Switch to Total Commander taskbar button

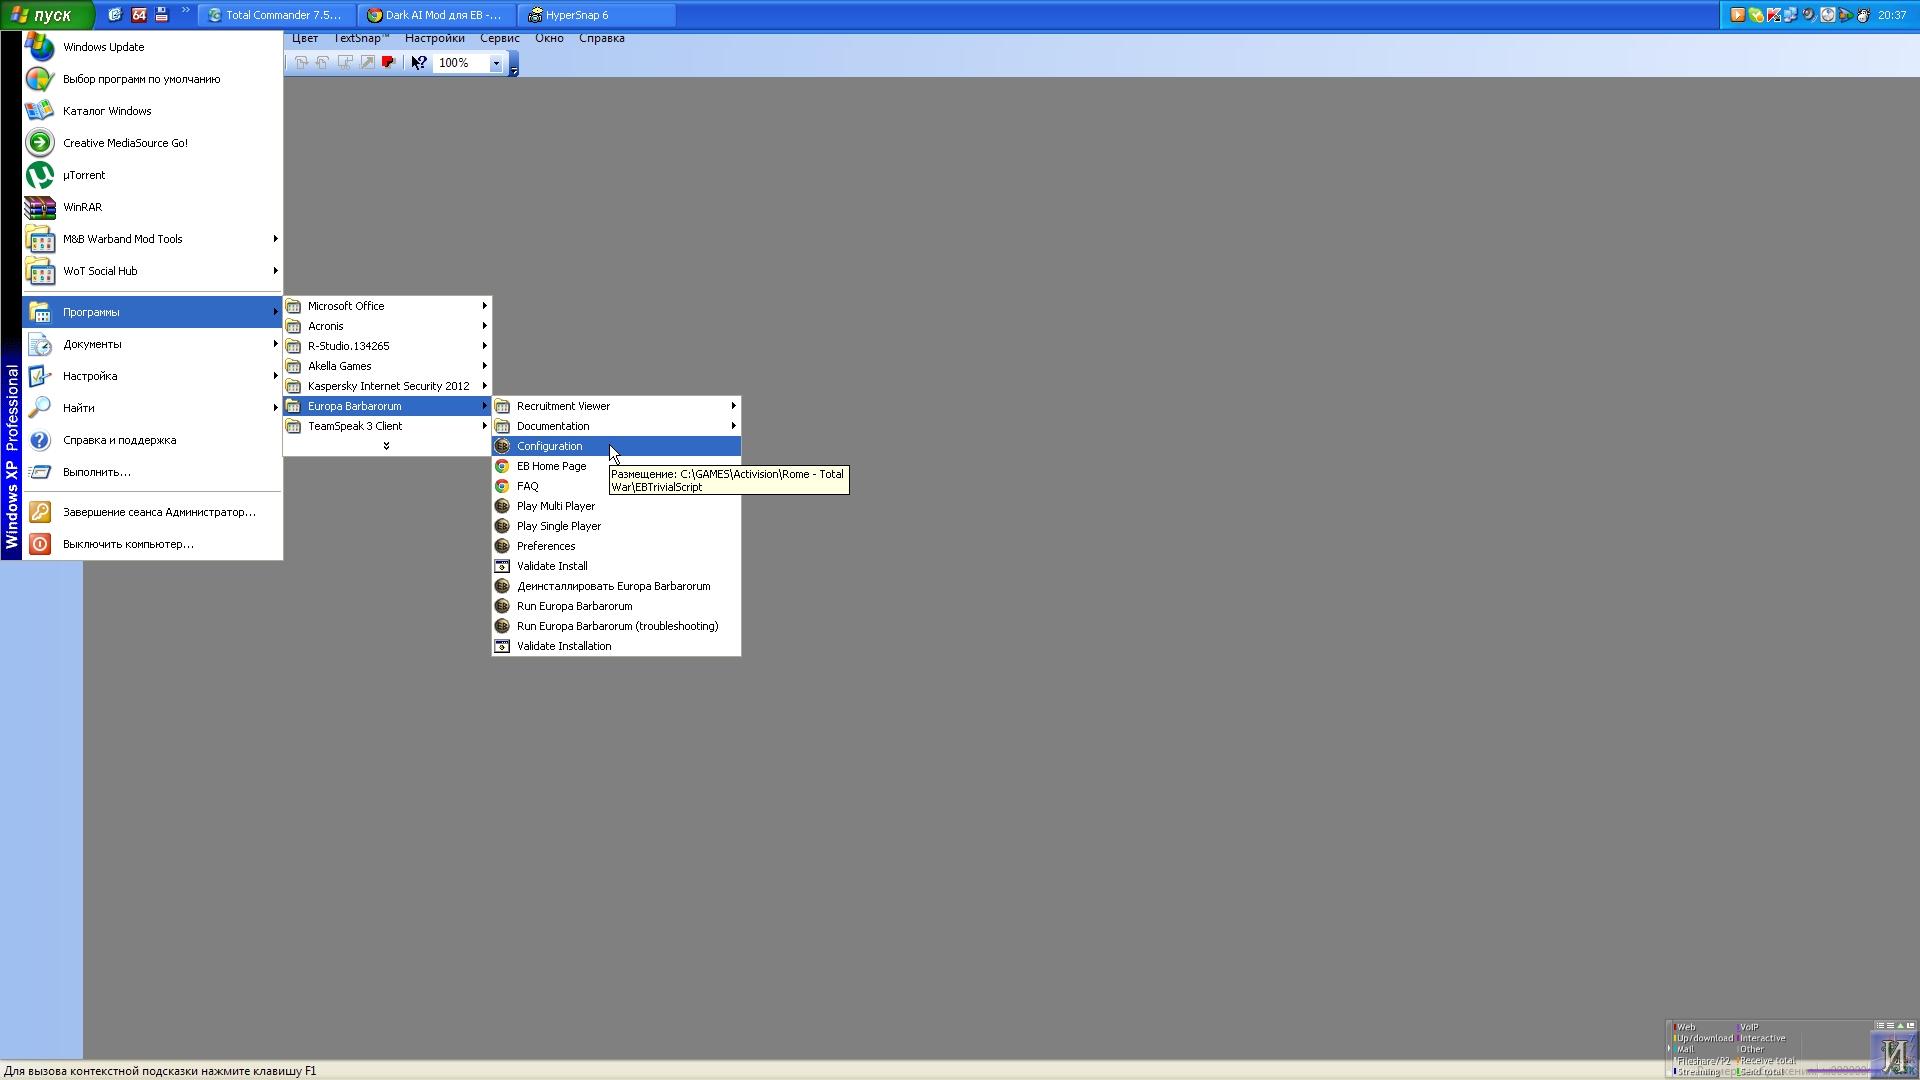pos(276,15)
